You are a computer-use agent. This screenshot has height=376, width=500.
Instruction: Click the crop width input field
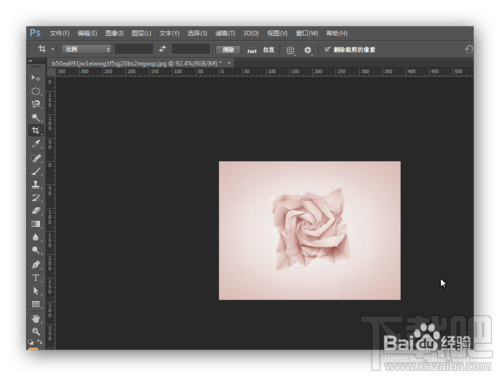[134, 49]
